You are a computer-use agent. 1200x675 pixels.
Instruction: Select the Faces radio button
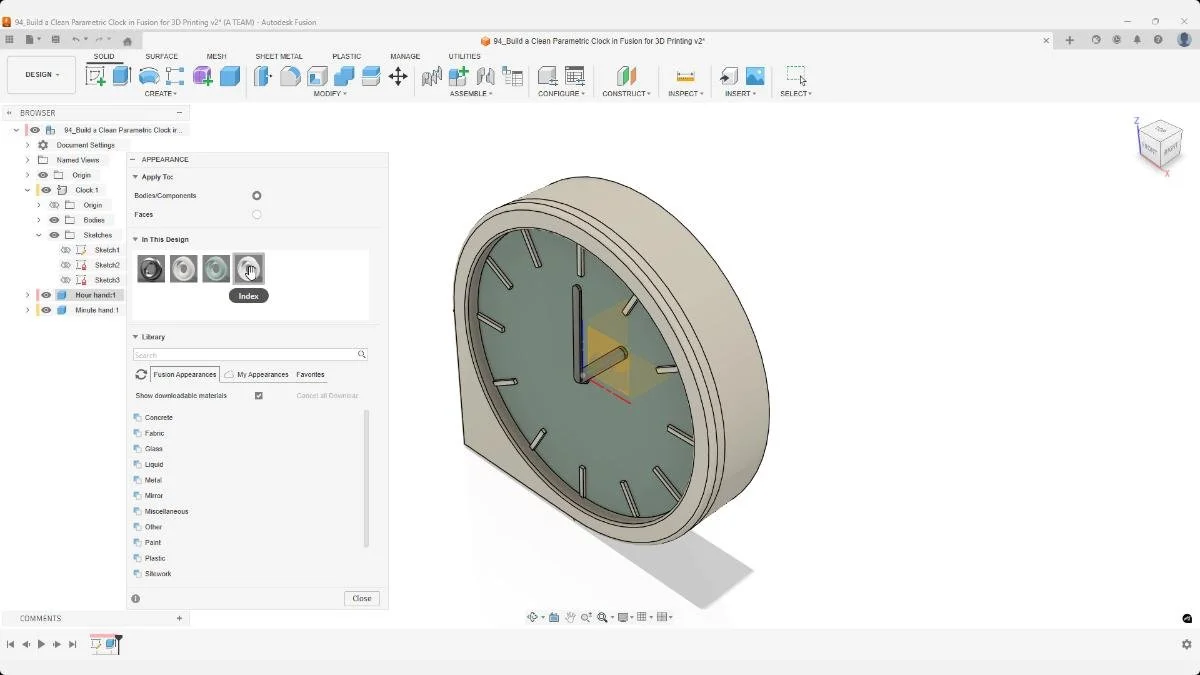[256, 214]
